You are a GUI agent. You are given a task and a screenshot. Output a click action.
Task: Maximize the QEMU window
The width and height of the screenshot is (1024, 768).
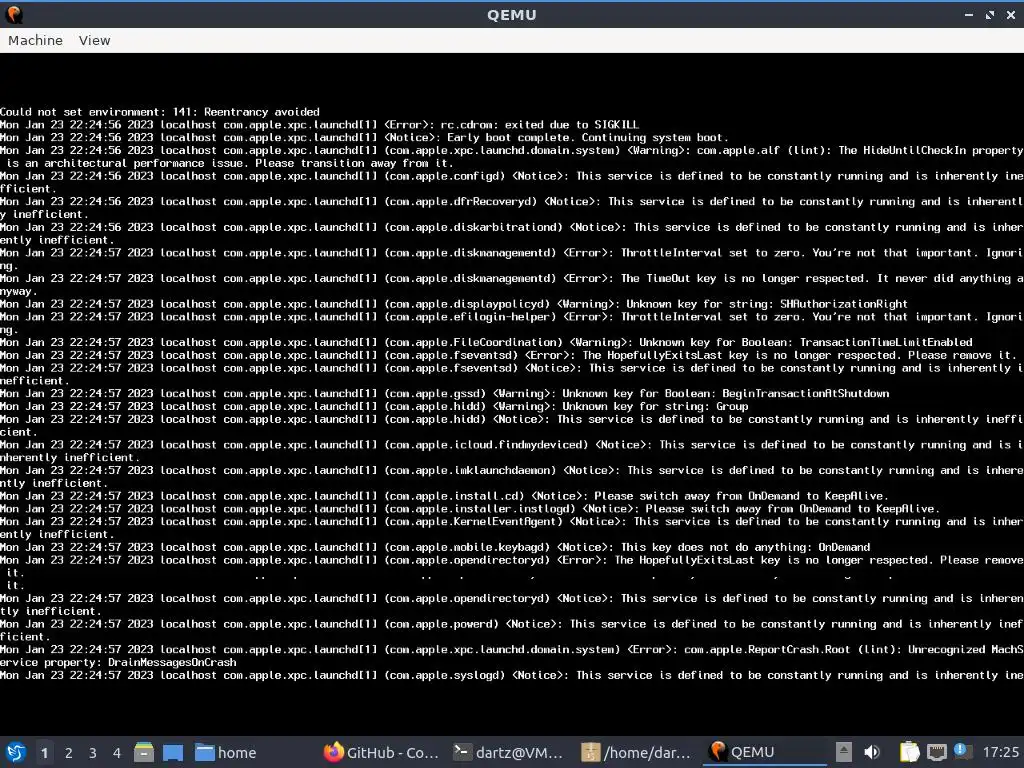pos(989,14)
